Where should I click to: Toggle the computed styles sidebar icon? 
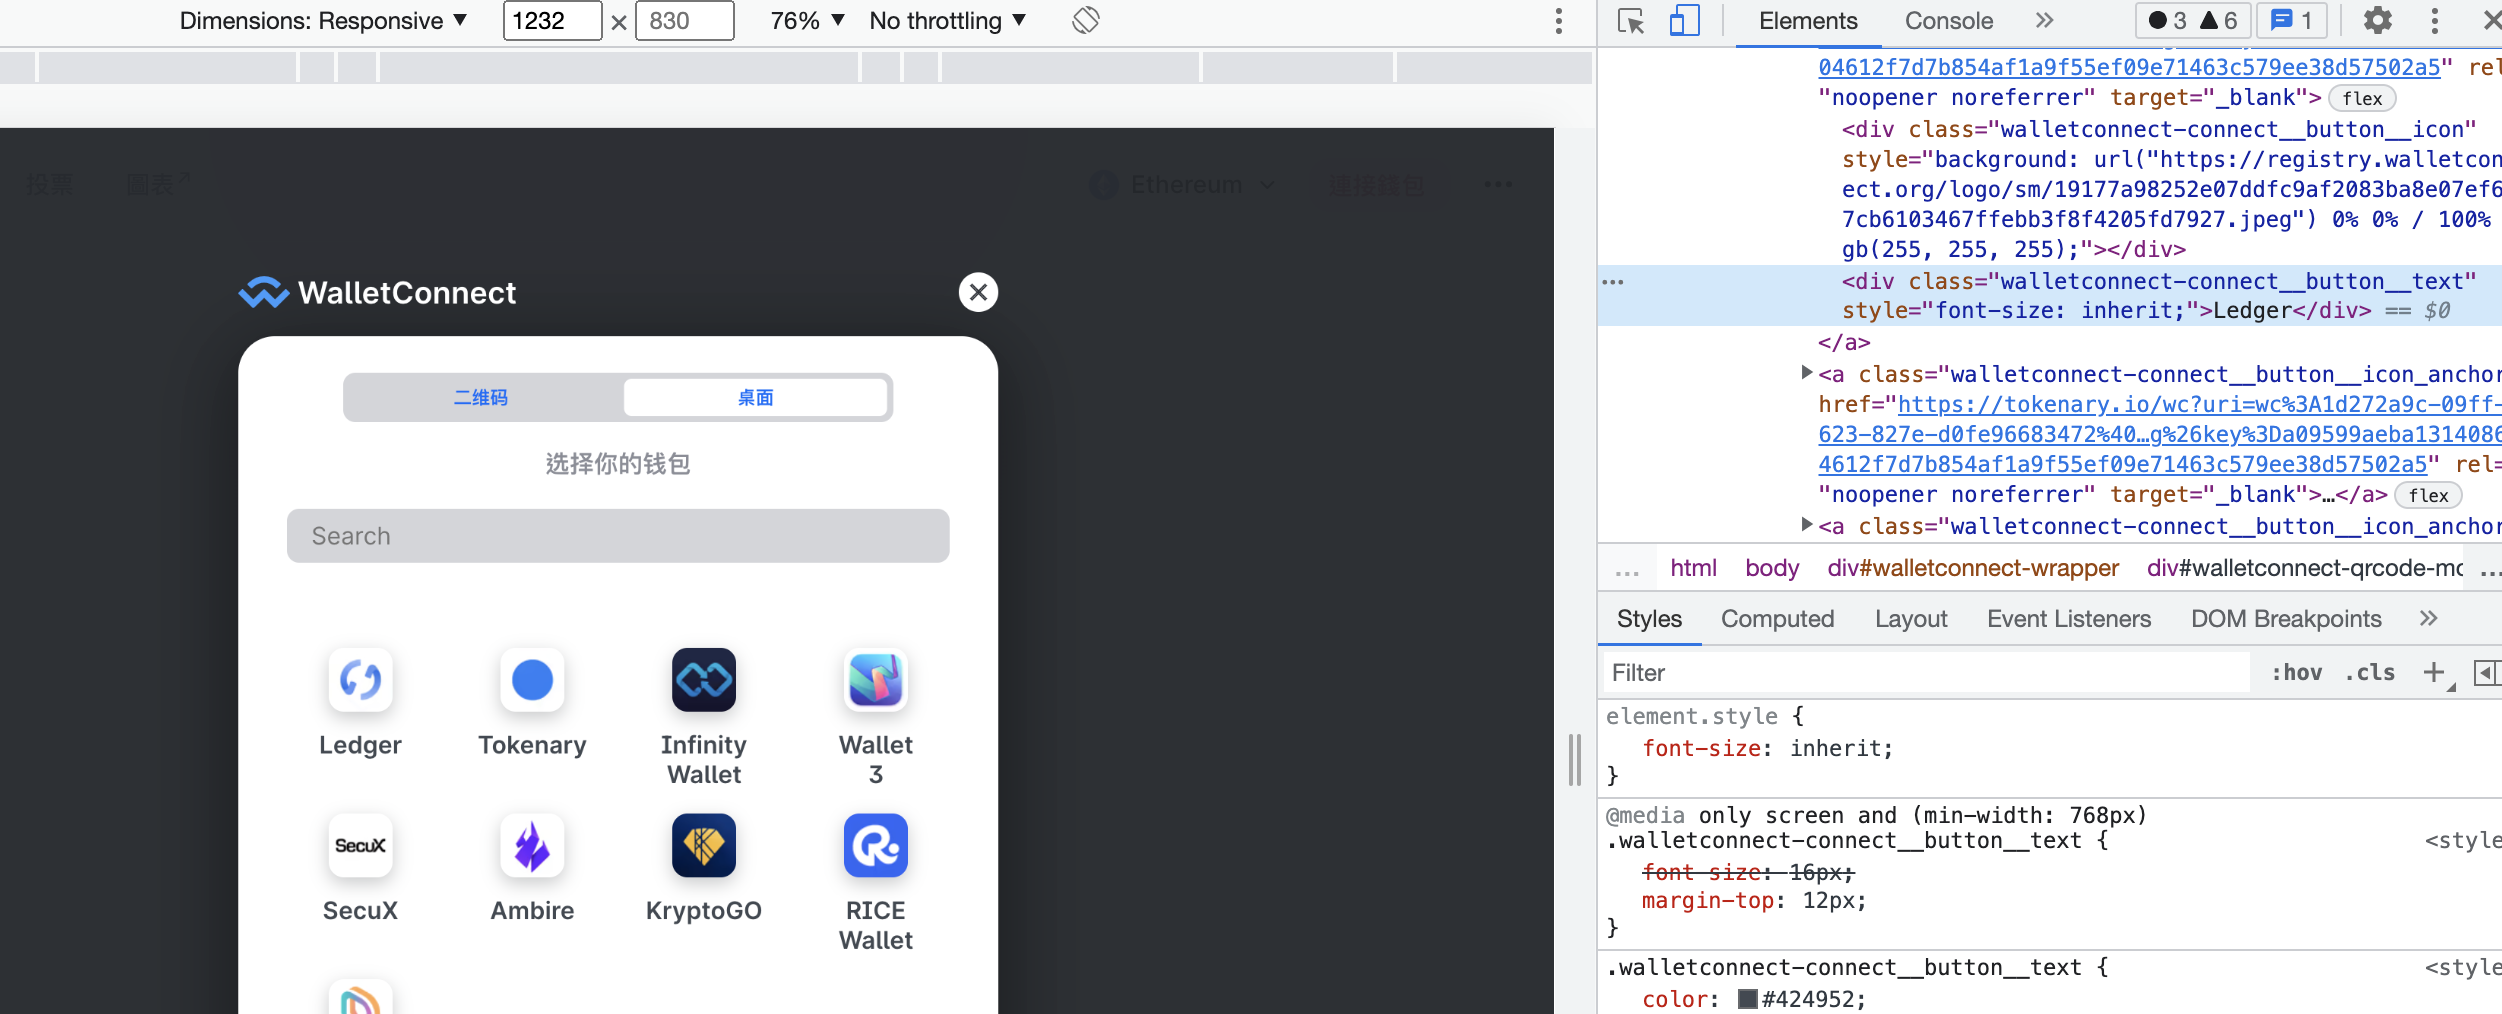(2486, 673)
